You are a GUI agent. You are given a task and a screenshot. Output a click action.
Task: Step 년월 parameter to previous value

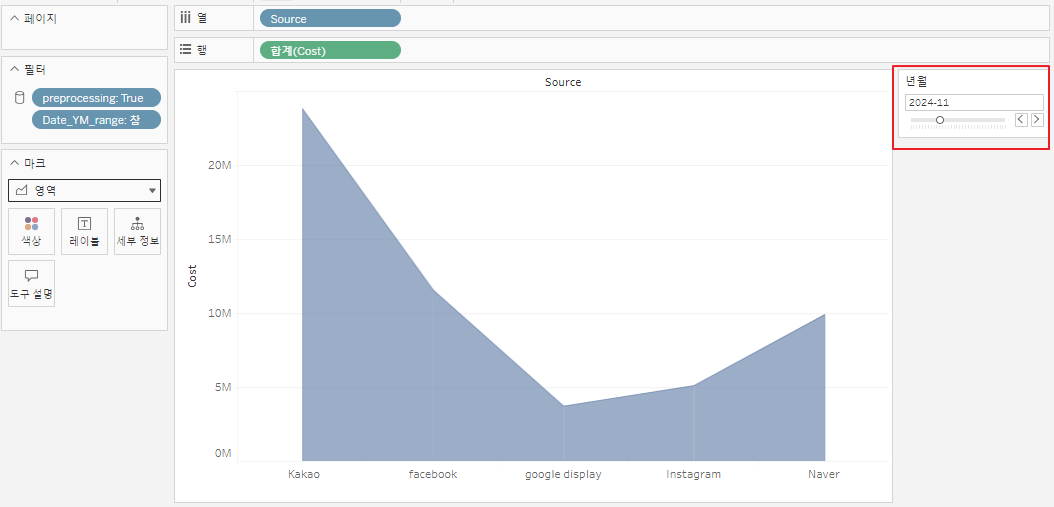click(1021, 120)
